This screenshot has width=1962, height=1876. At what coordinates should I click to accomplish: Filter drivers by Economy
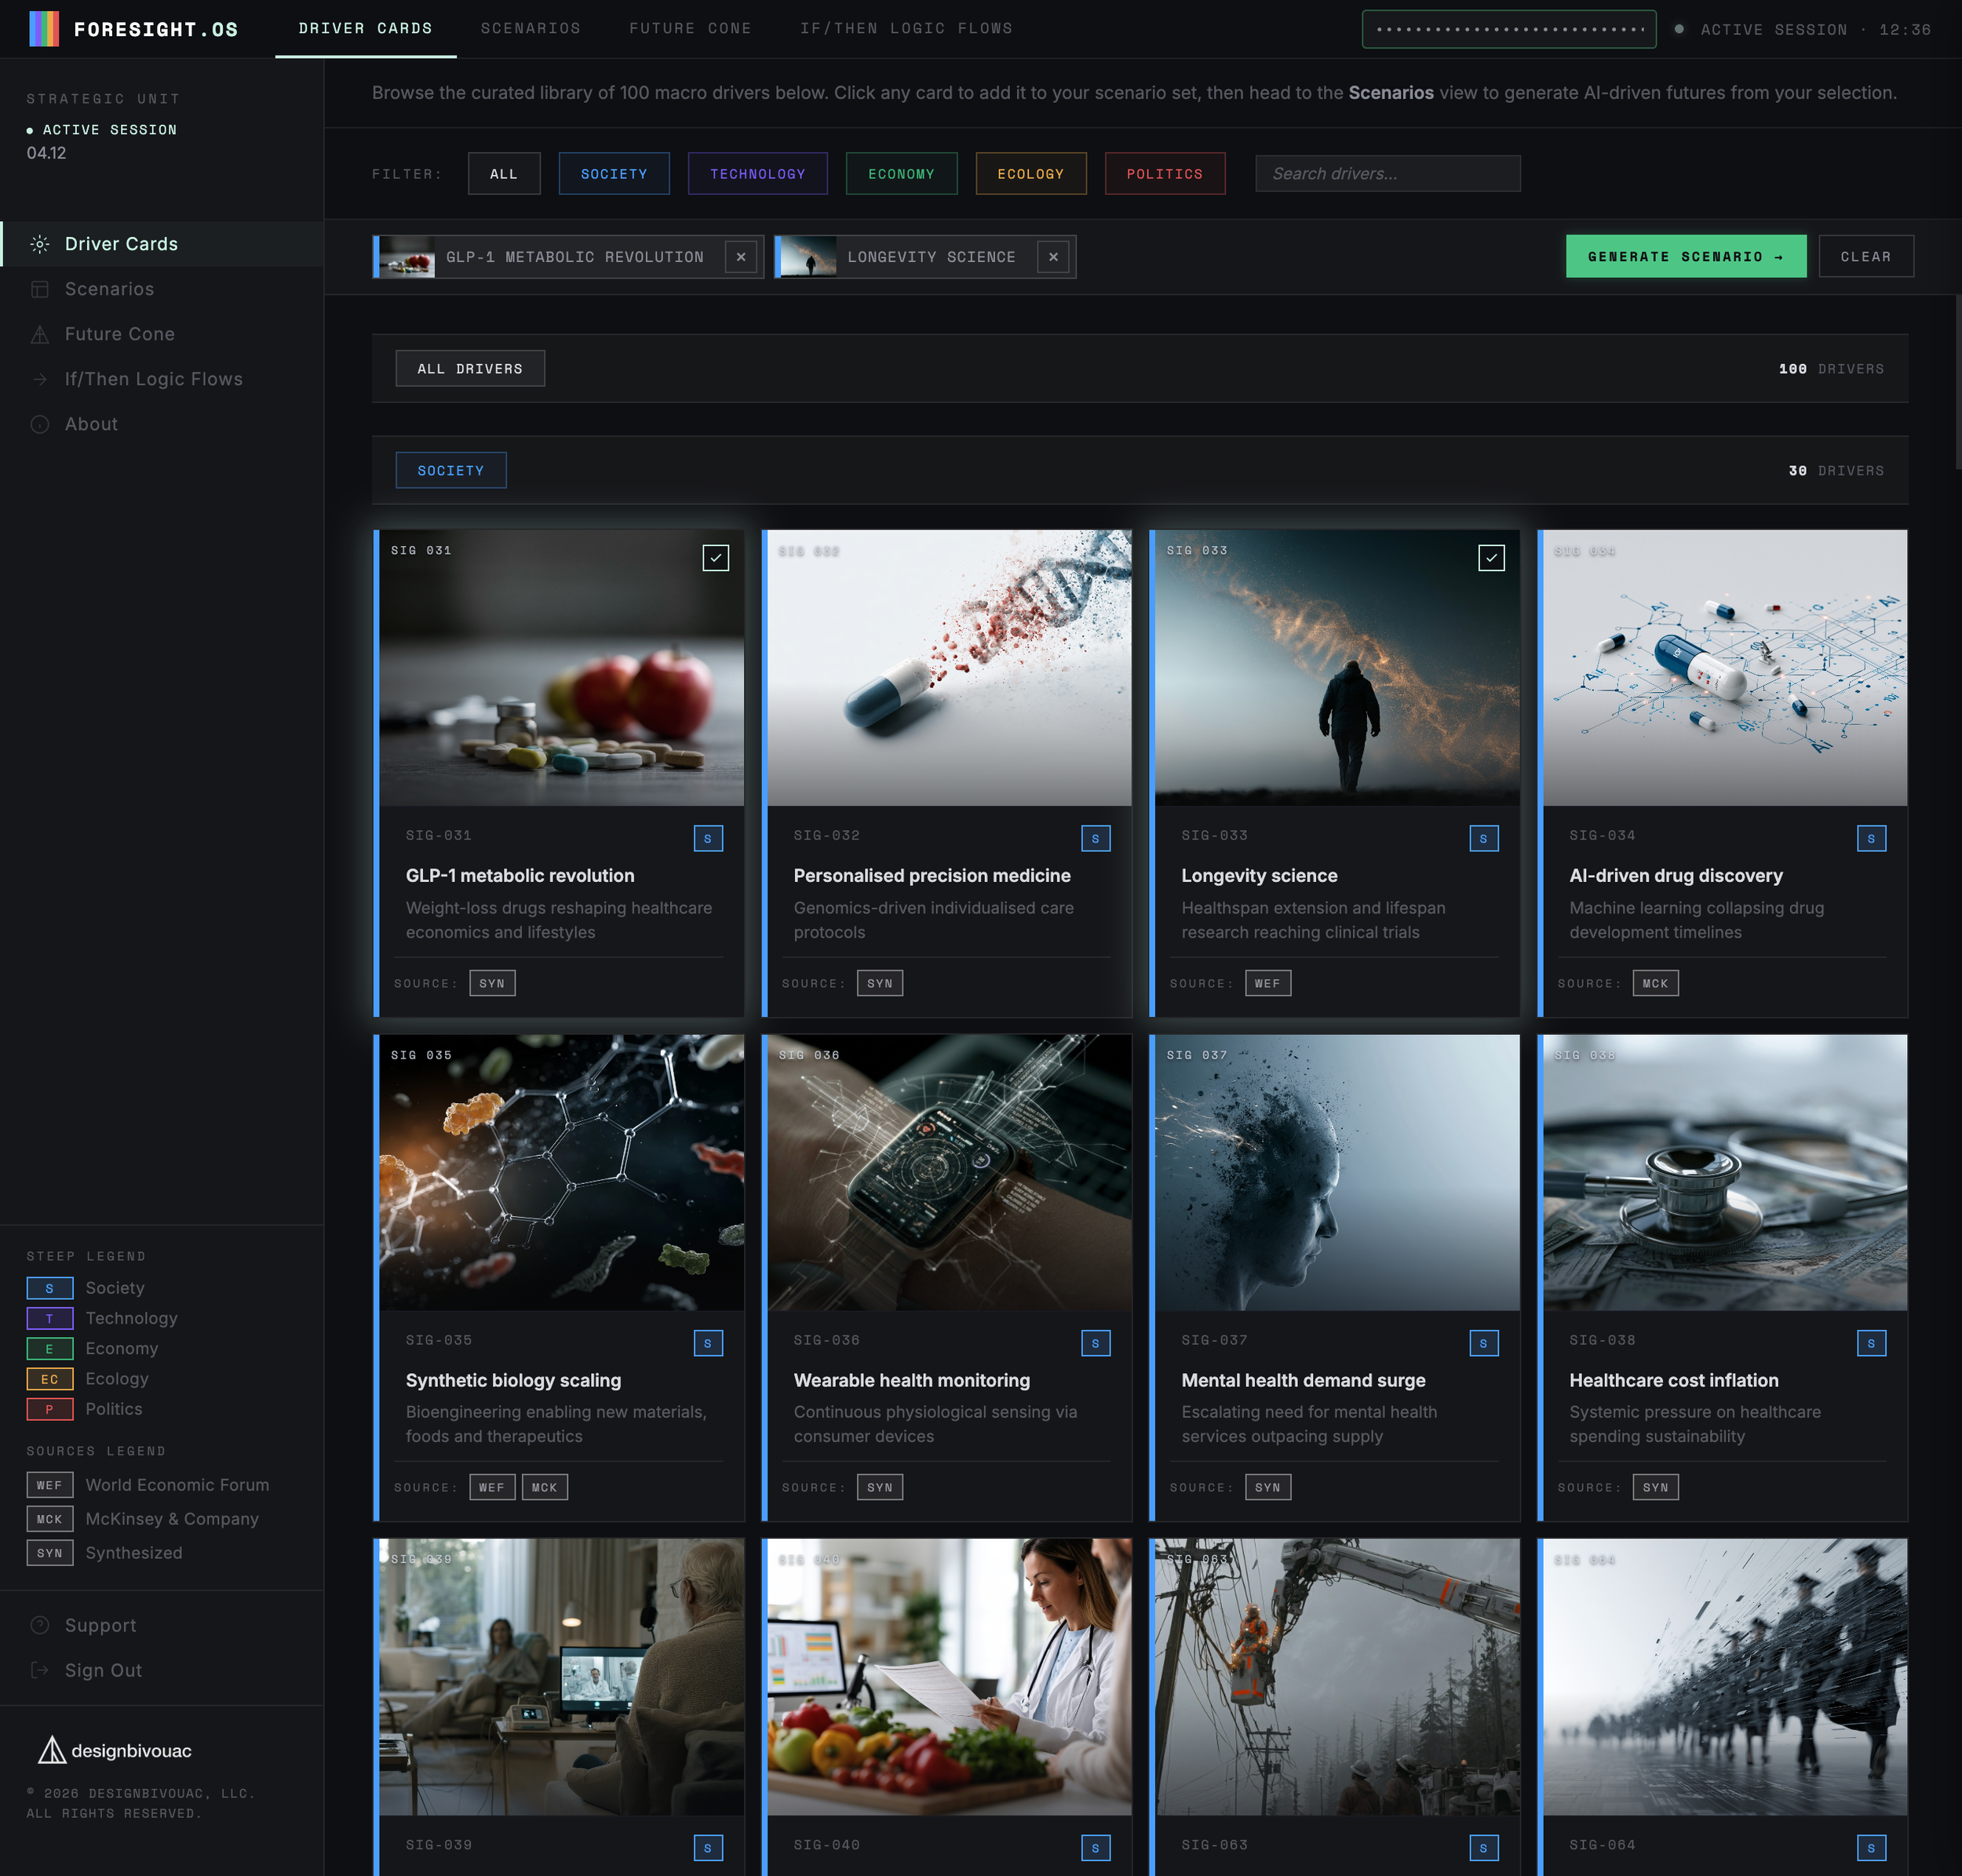tap(902, 174)
